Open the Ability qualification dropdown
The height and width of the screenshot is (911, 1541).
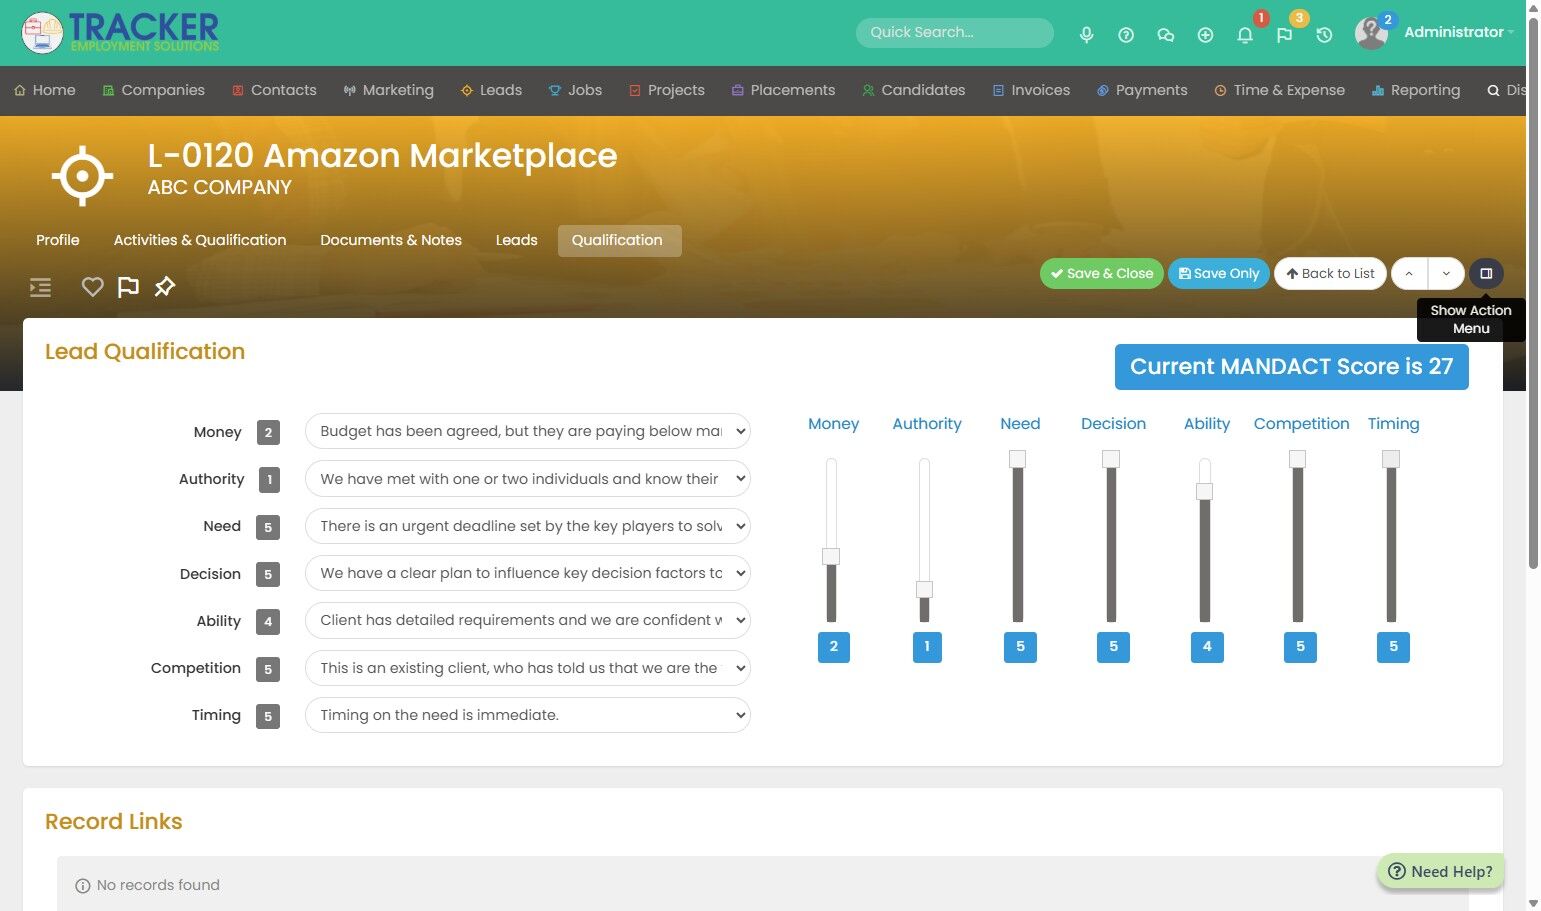coord(527,620)
